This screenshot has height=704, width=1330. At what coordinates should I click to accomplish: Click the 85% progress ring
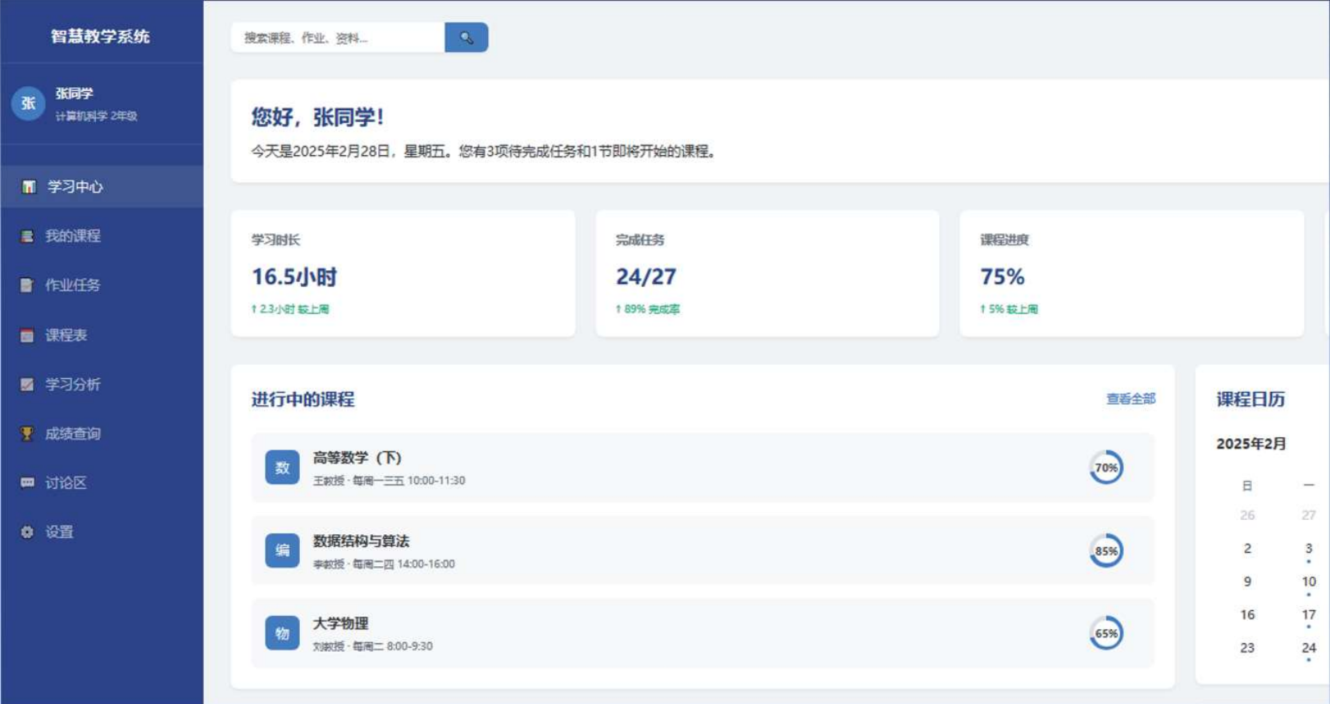tap(1106, 551)
